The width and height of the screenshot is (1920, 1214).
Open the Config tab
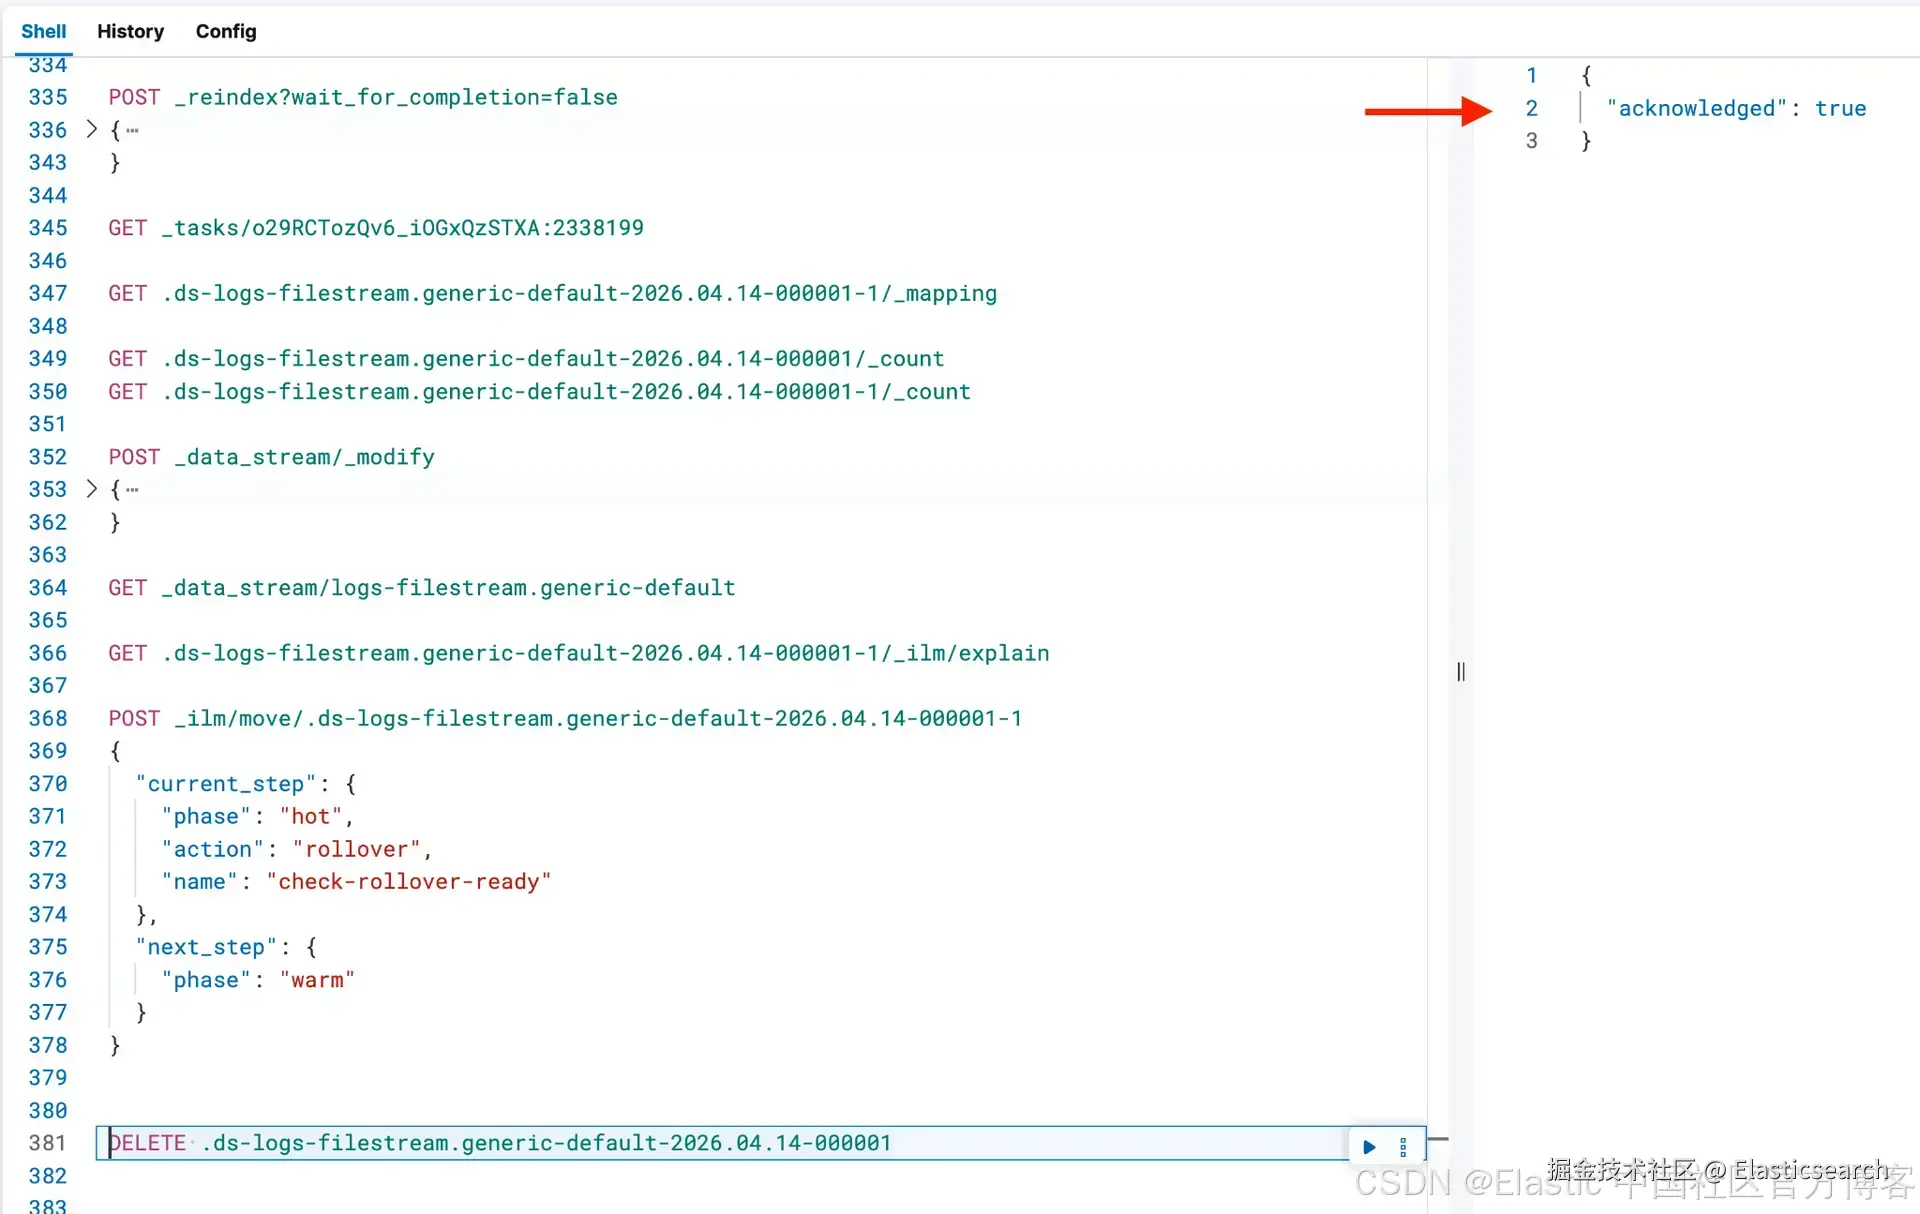coord(226,31)
